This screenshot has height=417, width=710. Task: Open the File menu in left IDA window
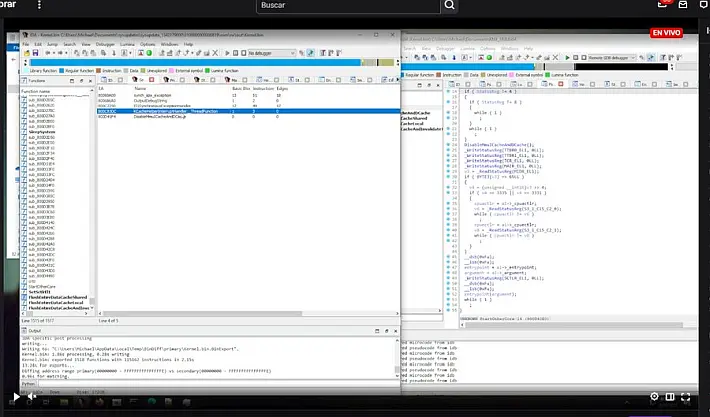26,44
